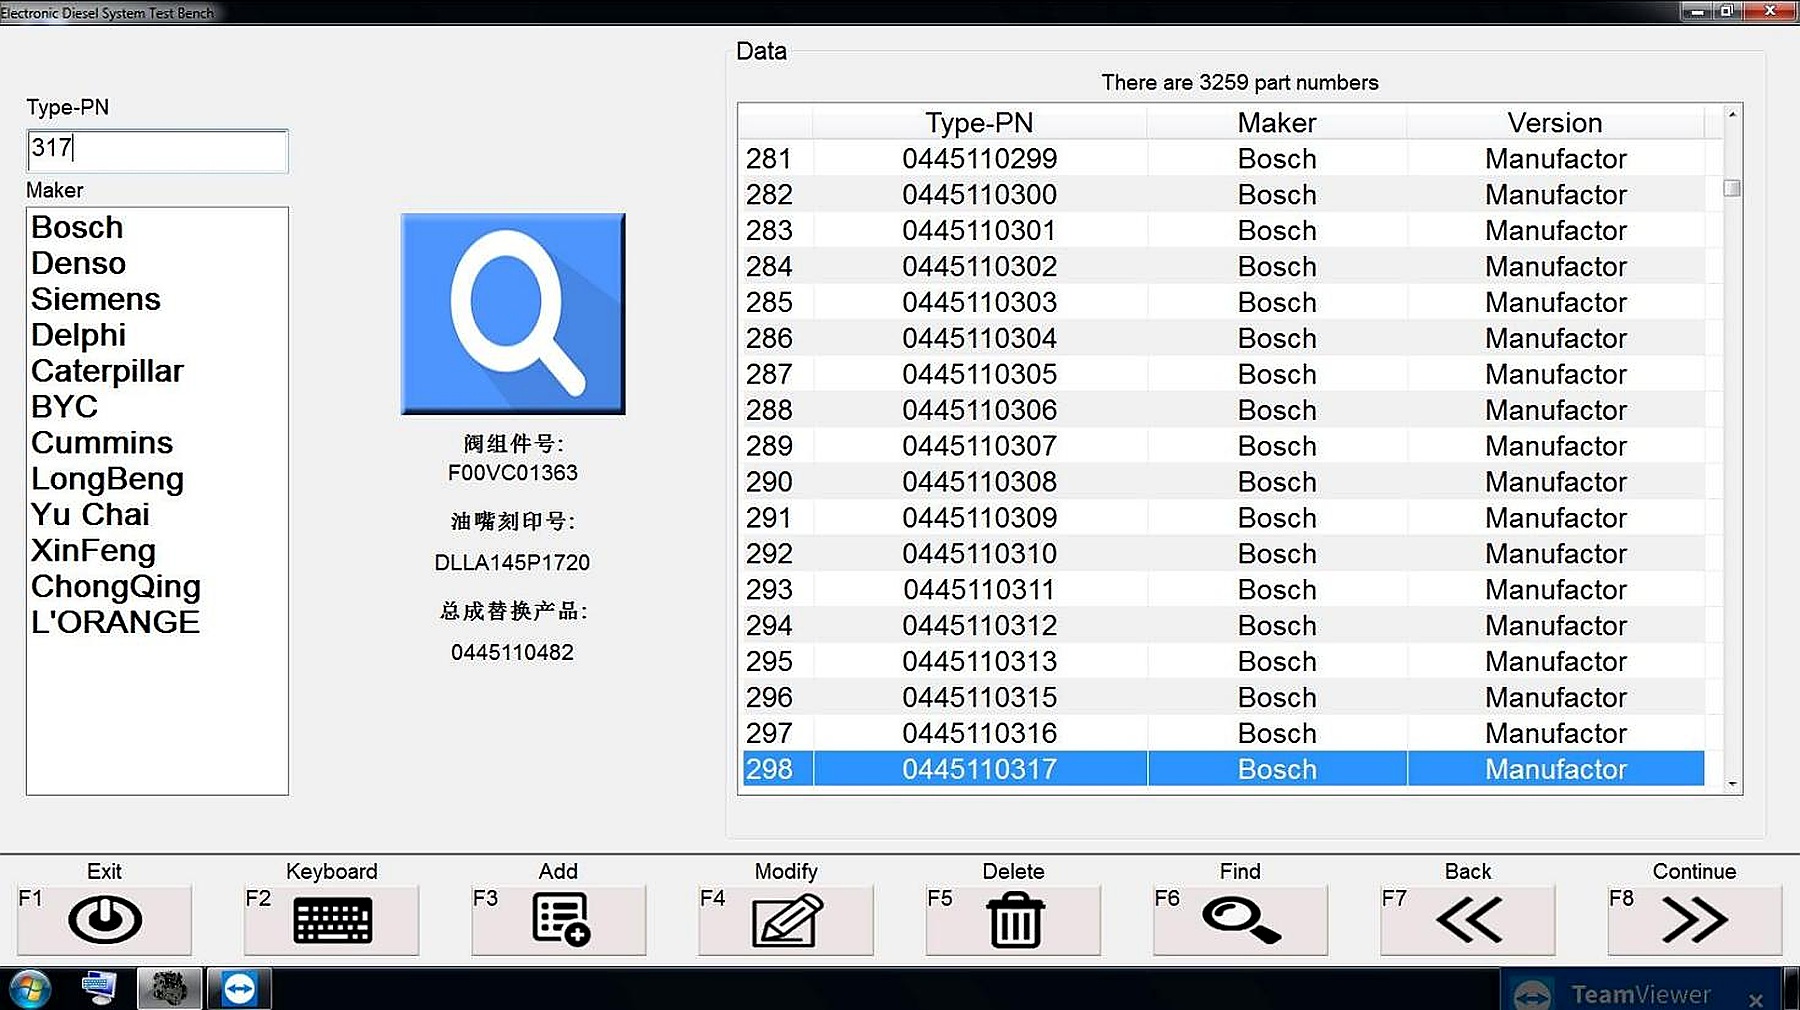
Task: Click the Version column header
Action: coord(1555,122)
